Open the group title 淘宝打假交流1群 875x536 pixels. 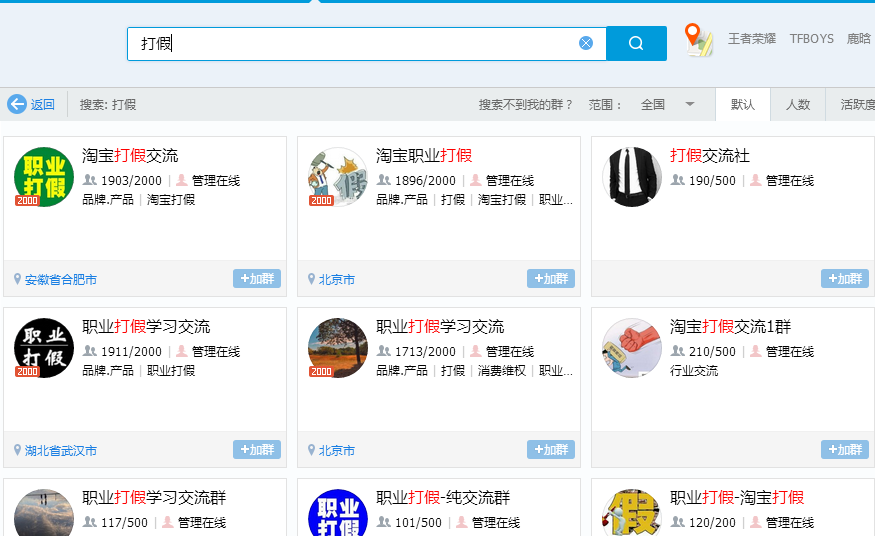click(730, 326)
